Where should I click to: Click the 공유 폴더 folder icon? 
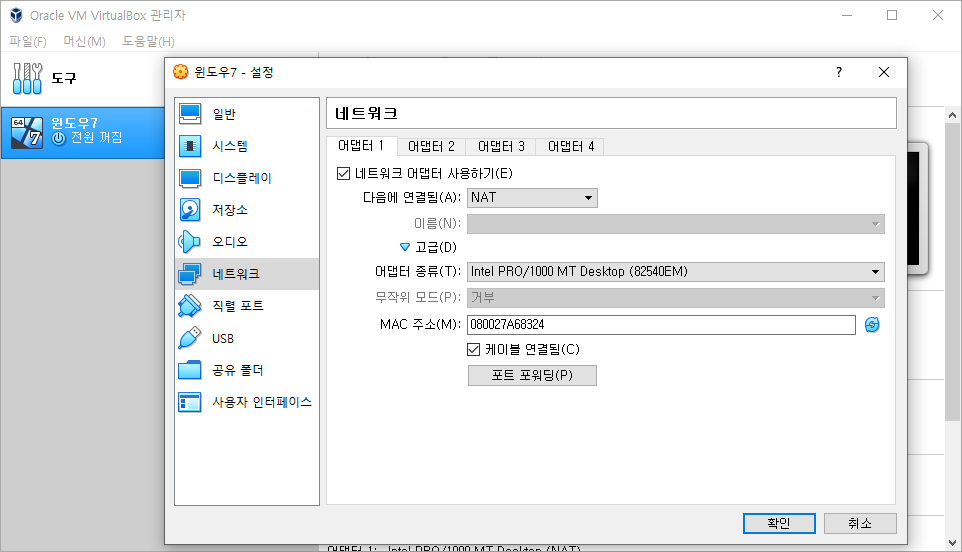pos(190,370)
